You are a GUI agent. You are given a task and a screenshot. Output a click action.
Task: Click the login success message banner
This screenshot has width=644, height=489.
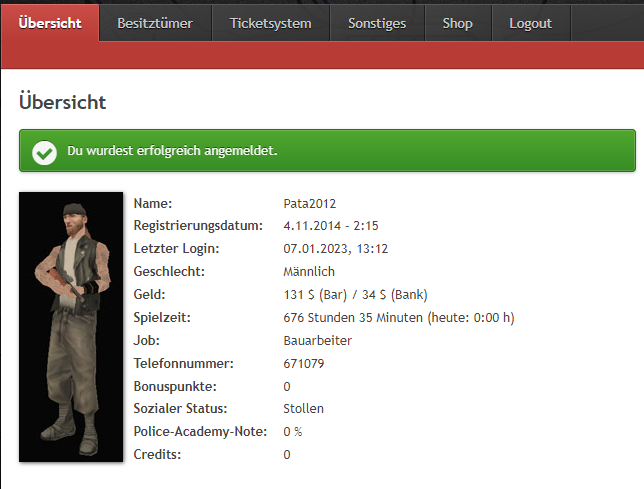tap(327, 151)
